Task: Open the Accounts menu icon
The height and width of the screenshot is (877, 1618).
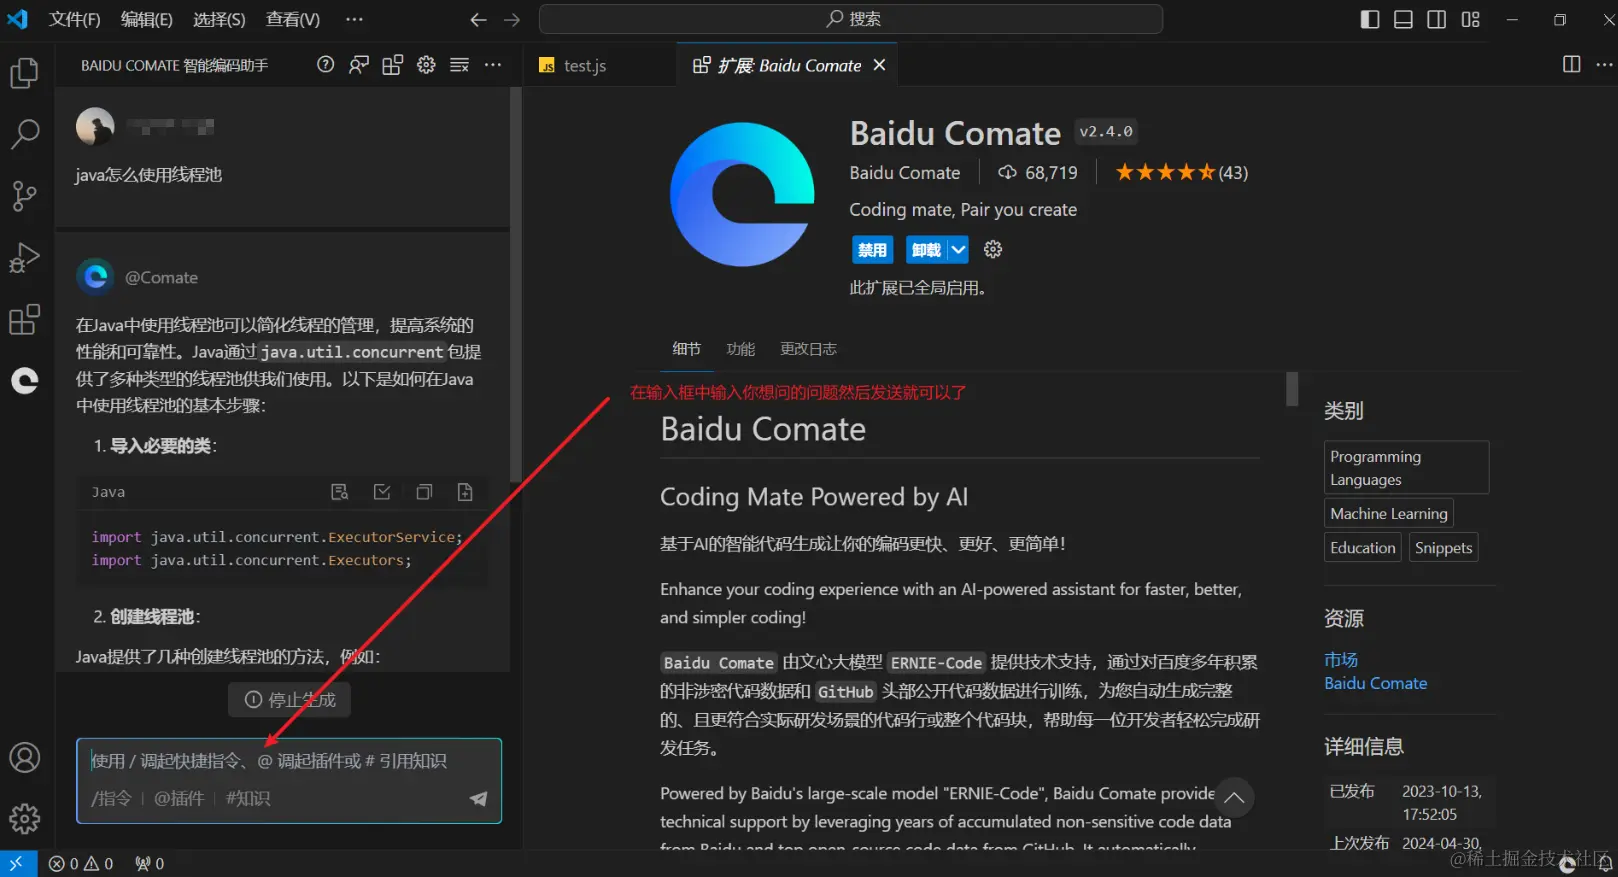Action: [24, 758]
